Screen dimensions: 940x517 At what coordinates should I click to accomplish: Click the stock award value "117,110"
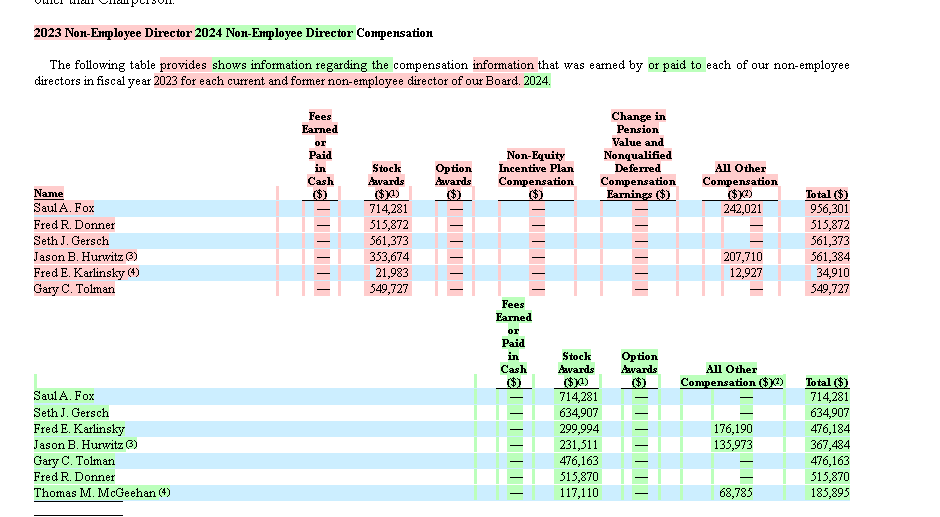(579, 493)
